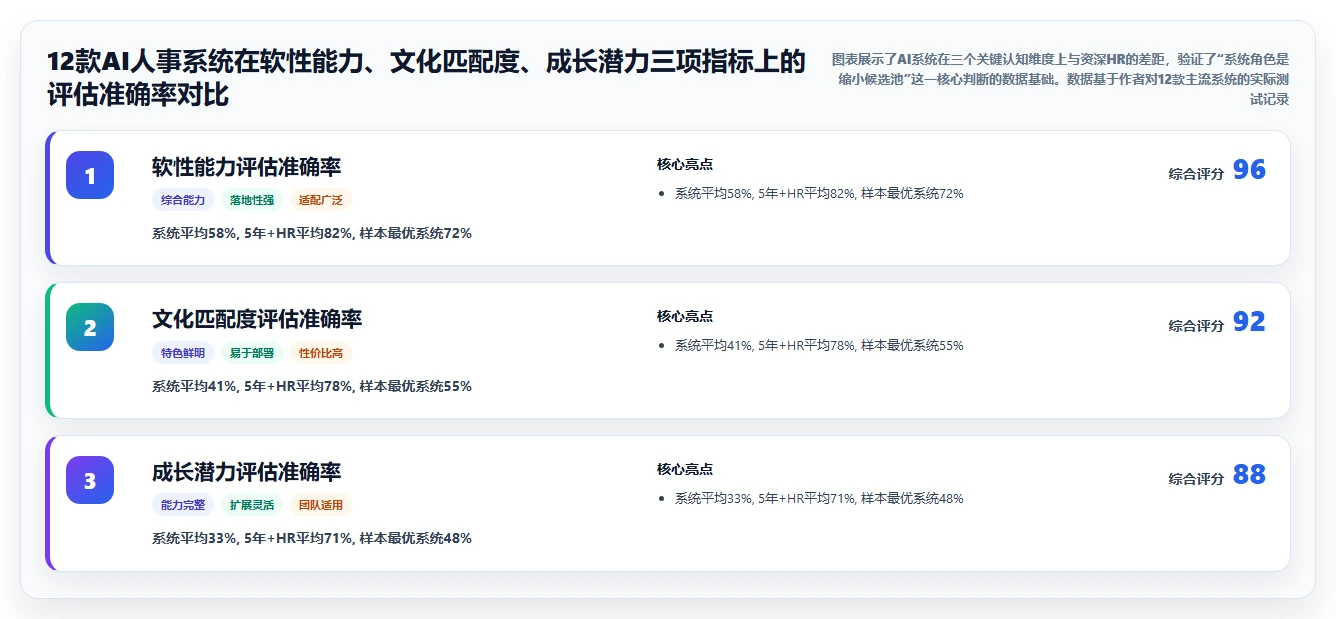Click the chart description paragraph at top right

pos(1060,79)
